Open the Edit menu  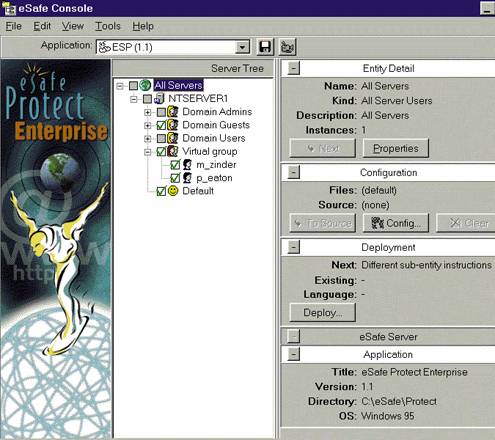coord(42,26)
